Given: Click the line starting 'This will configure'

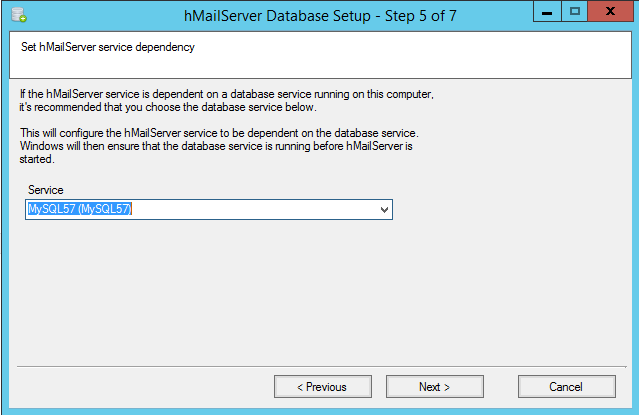Looking at the screenshot, I should pyautogui.click(x=218, y=133).
